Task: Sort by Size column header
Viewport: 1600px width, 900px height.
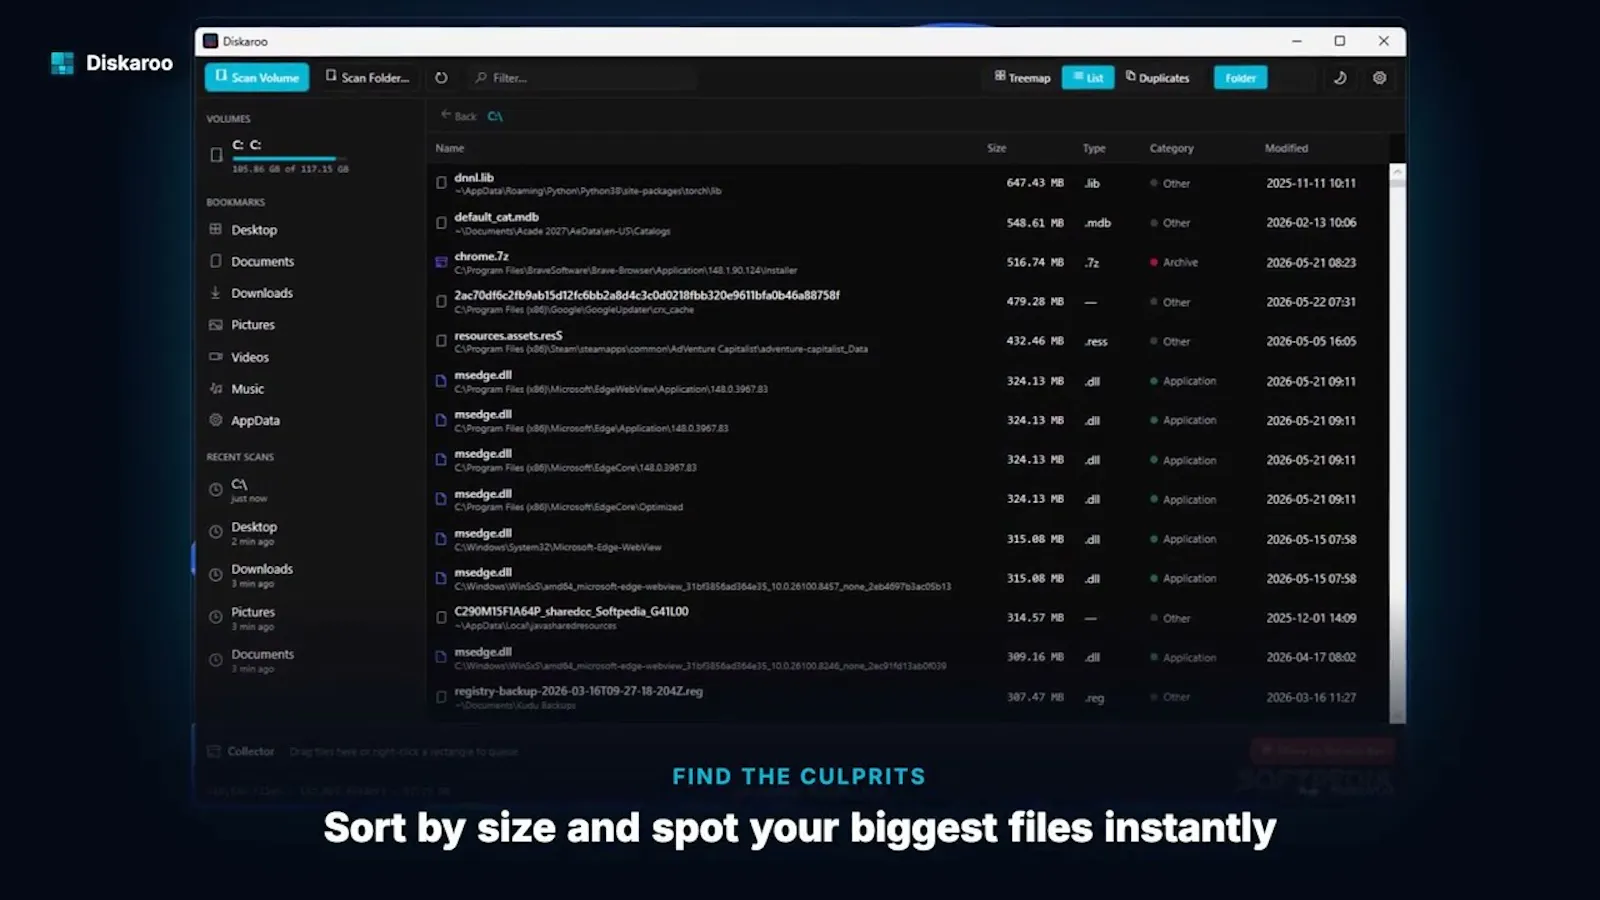Action: point(996,148)
